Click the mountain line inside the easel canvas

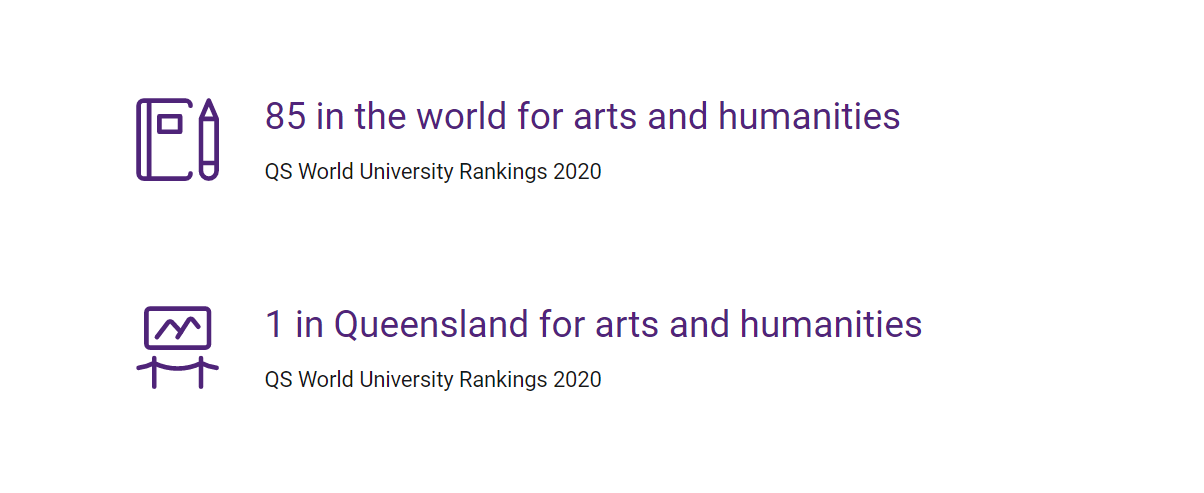[177, 327]
